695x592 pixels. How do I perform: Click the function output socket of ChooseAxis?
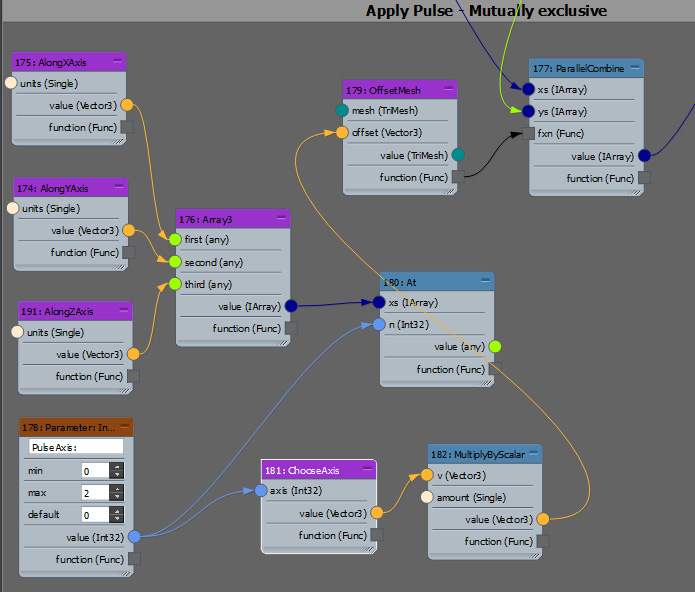[377, 534]
